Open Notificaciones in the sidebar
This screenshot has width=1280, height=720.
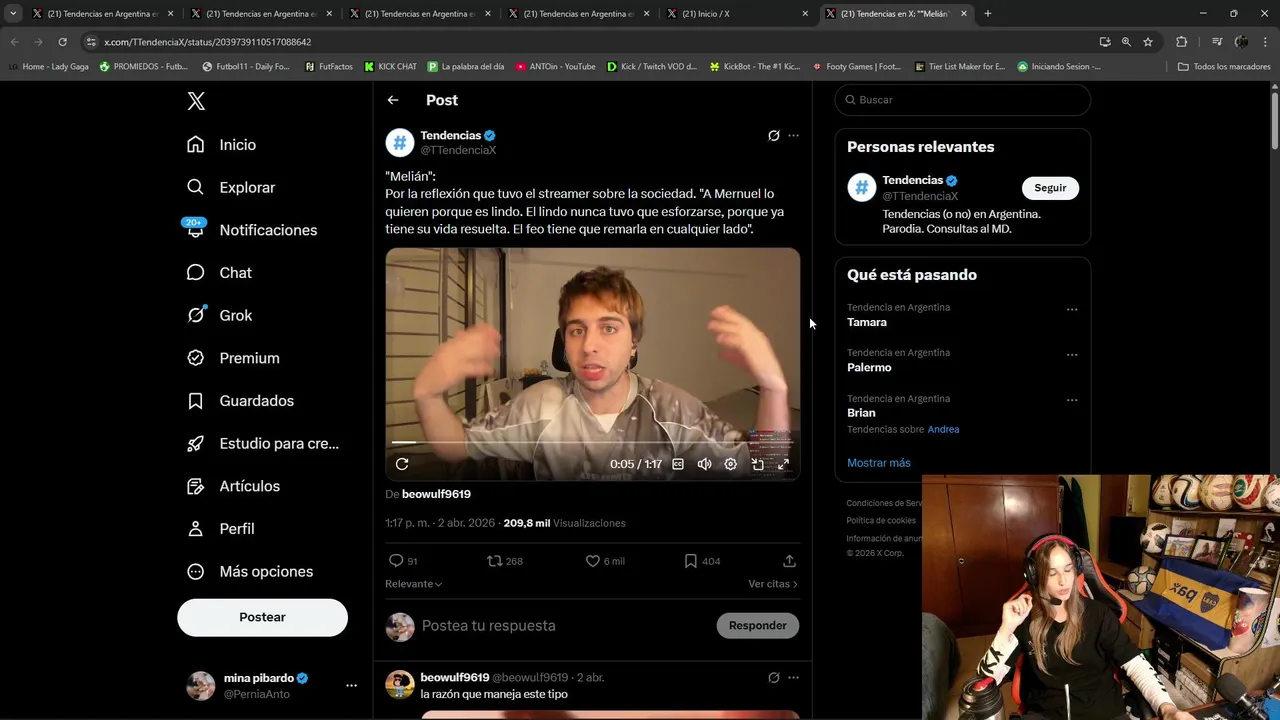point(251,230)
